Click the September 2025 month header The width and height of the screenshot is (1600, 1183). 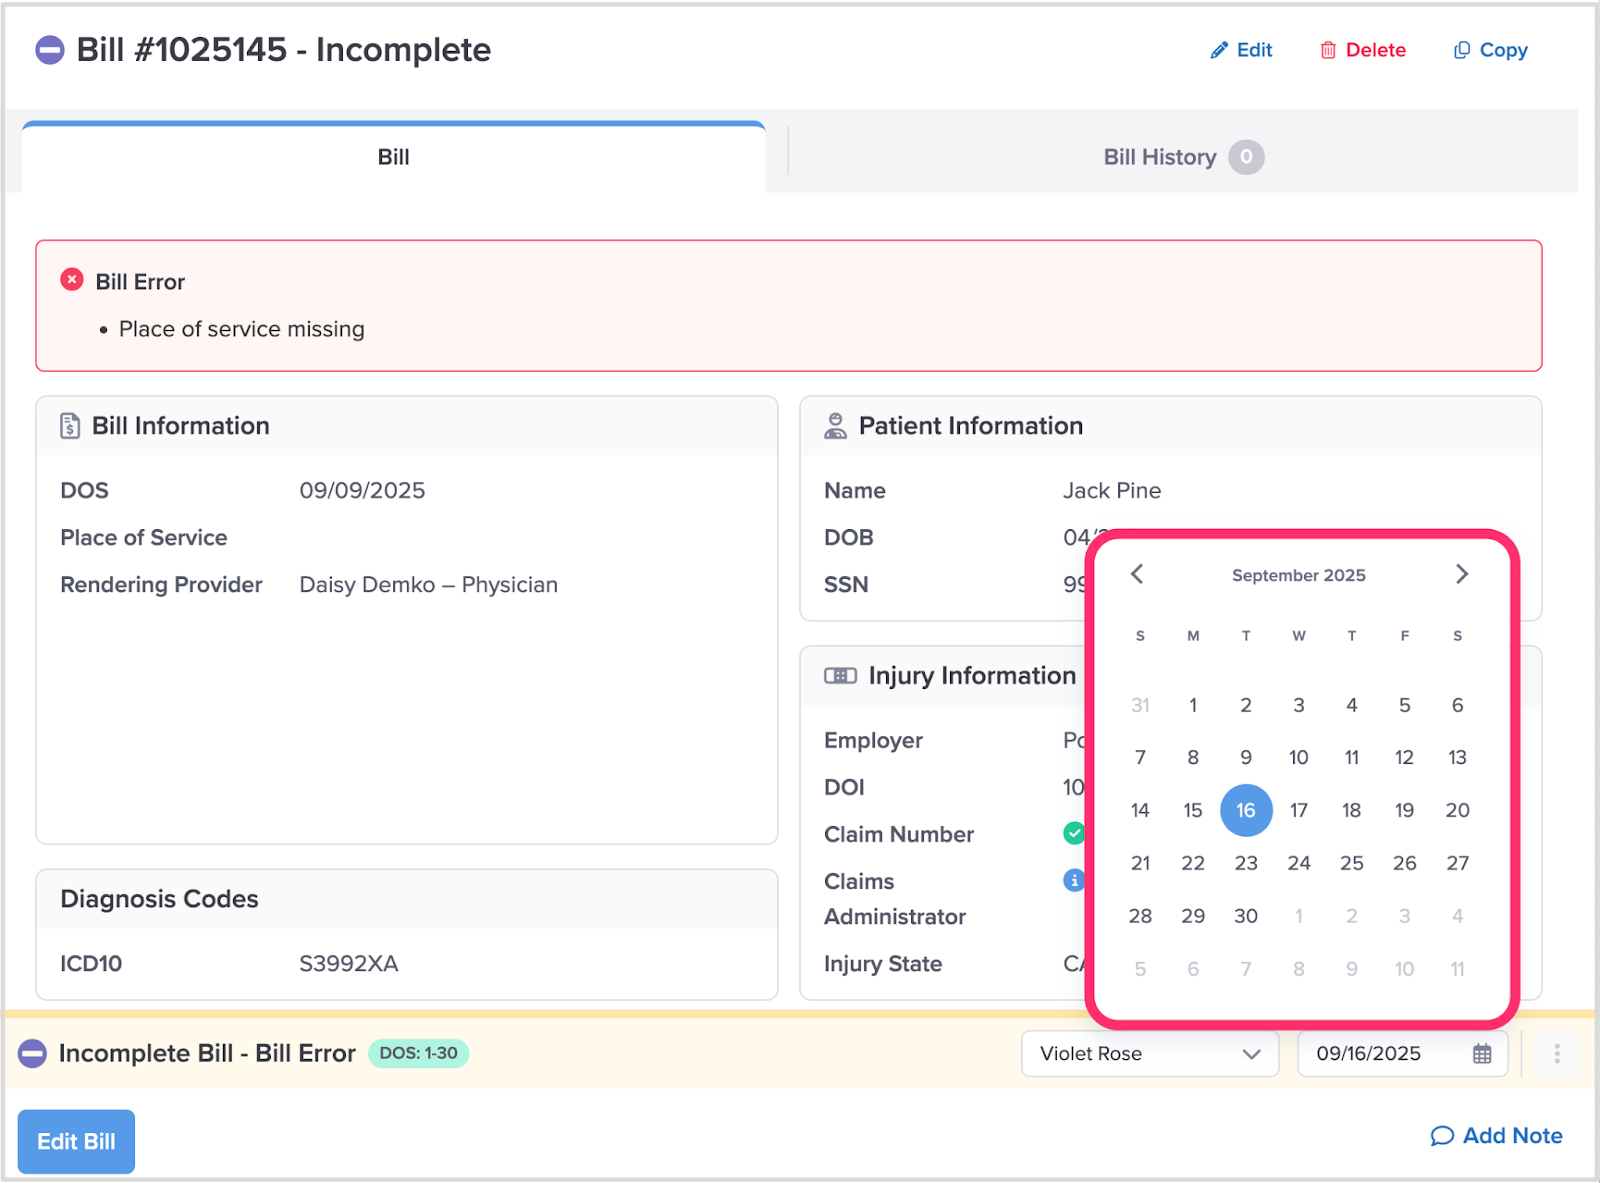[x=1298, y=575]
